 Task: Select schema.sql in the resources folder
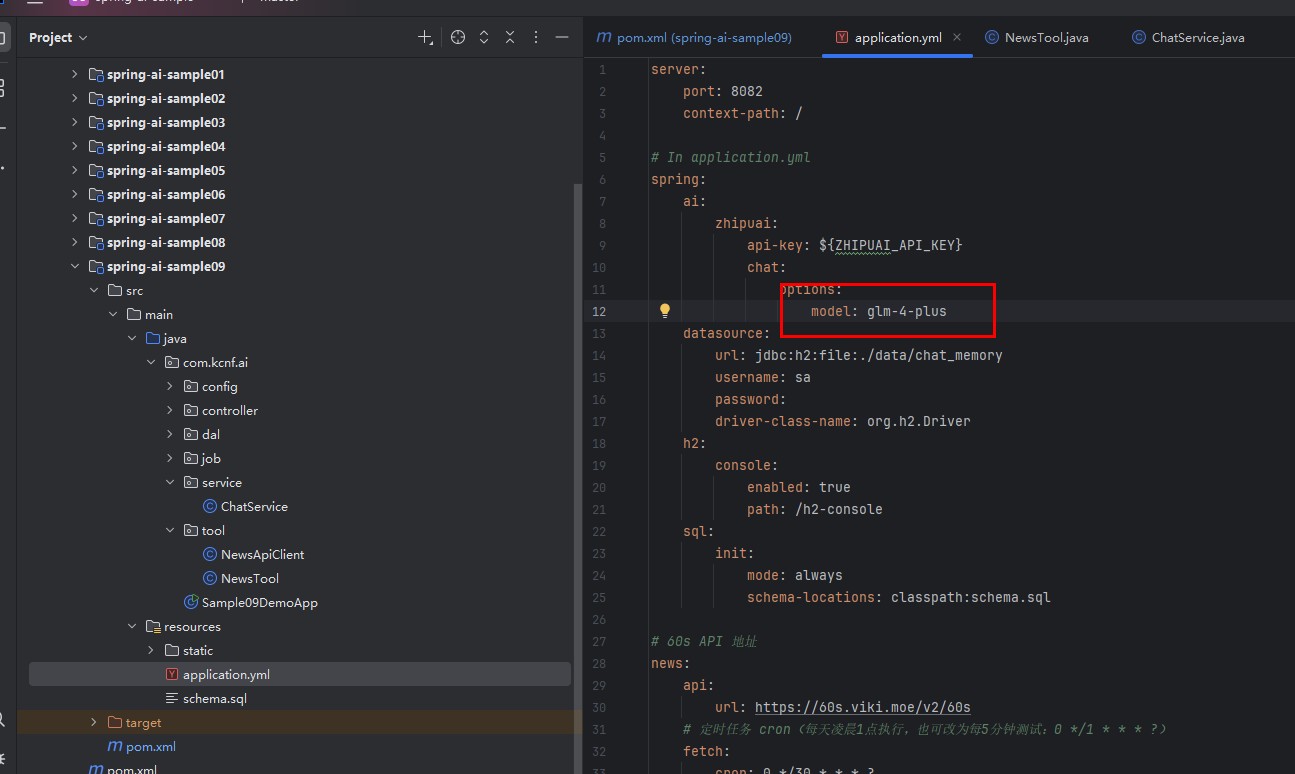pyautogui.click(x=214, y=698)
